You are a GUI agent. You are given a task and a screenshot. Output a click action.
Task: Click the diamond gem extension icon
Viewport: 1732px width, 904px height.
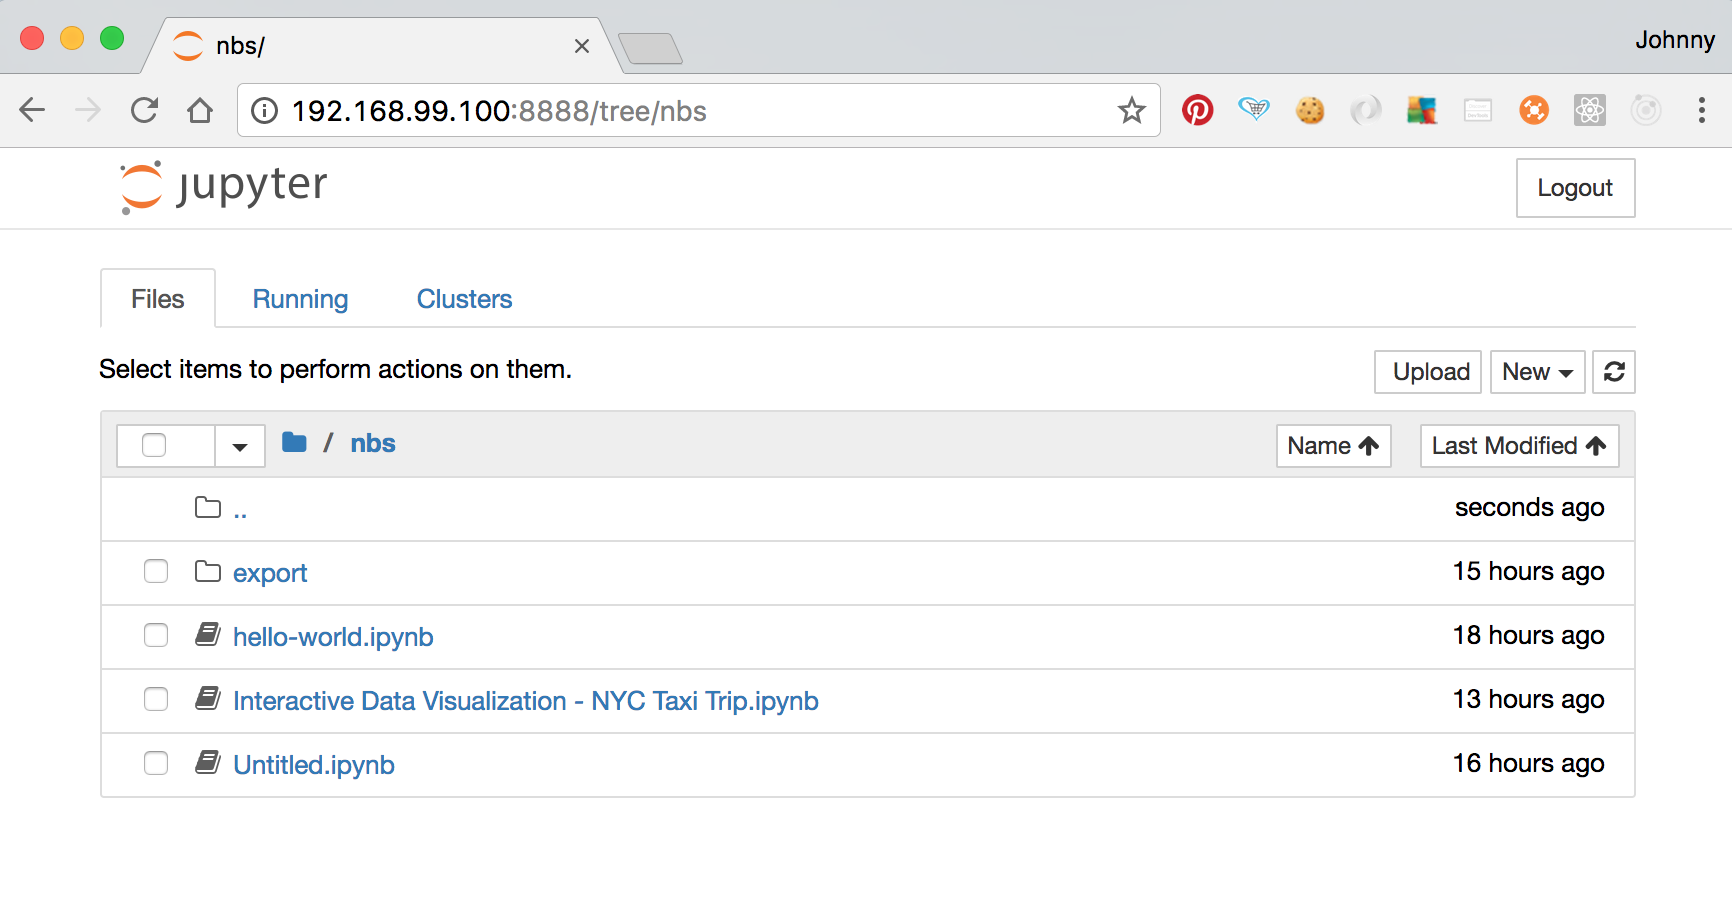pos(1253,109)
